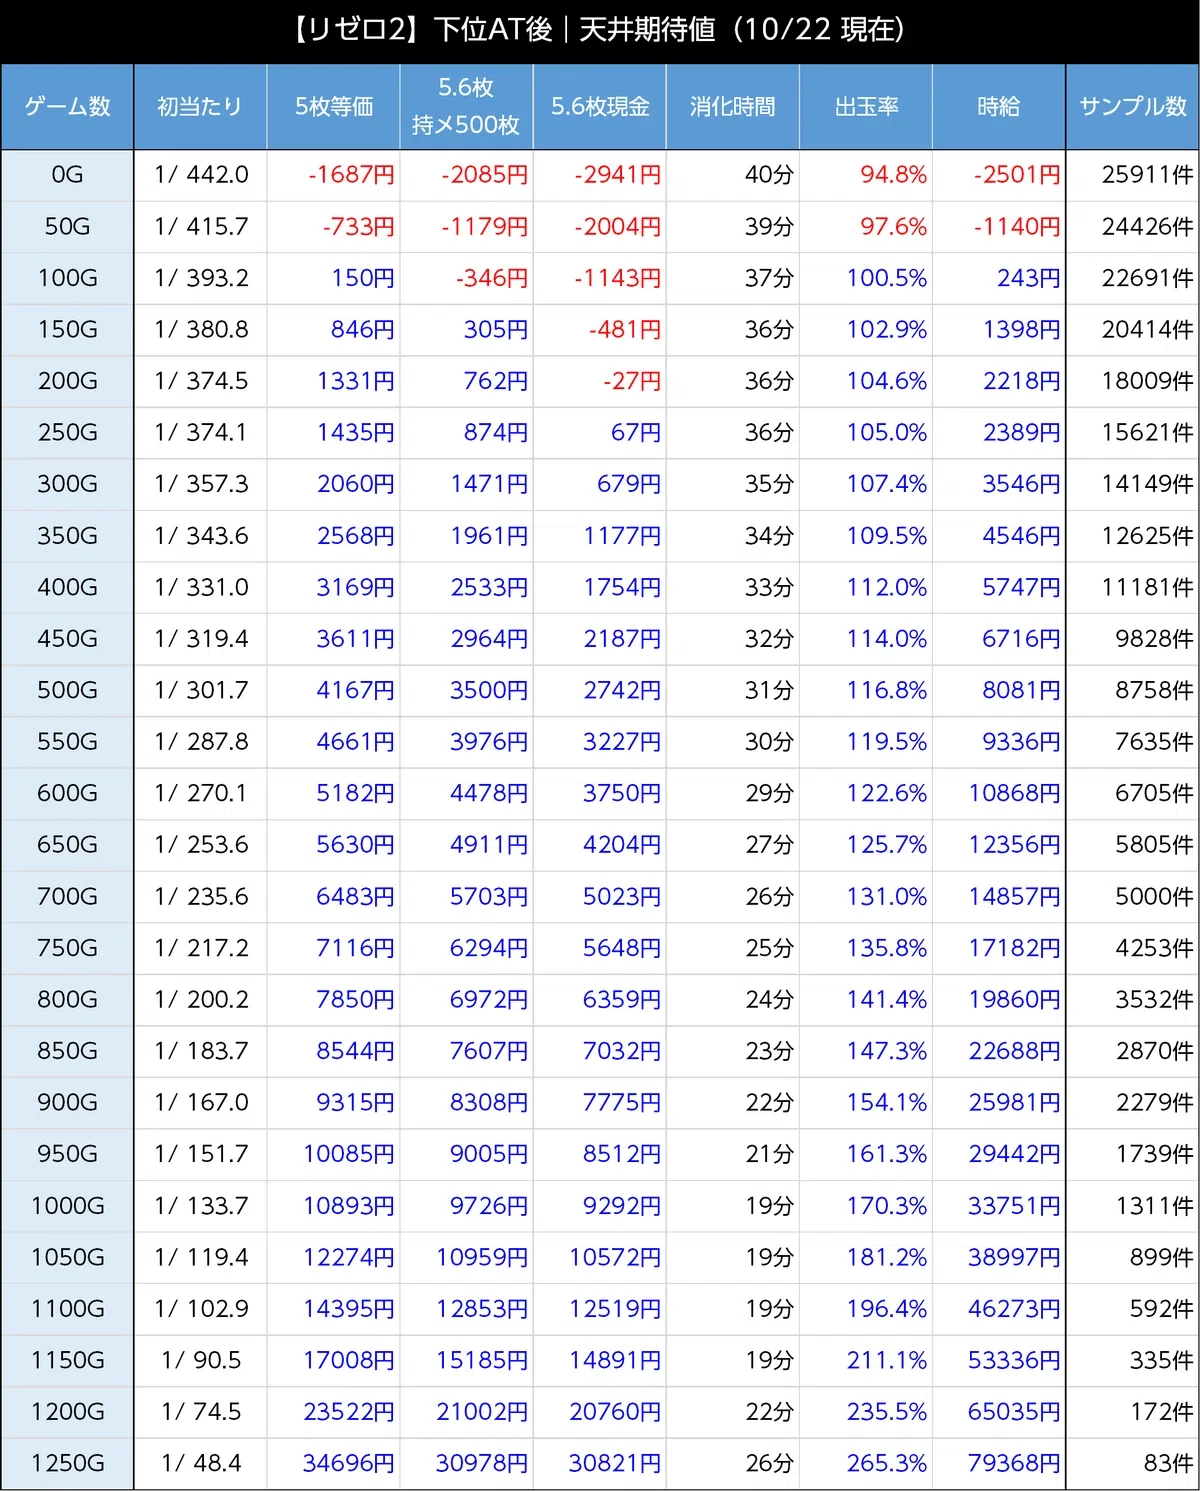Select the 50G row label
Viewport: 1200px width, 1491px height.
coord(67,227)
